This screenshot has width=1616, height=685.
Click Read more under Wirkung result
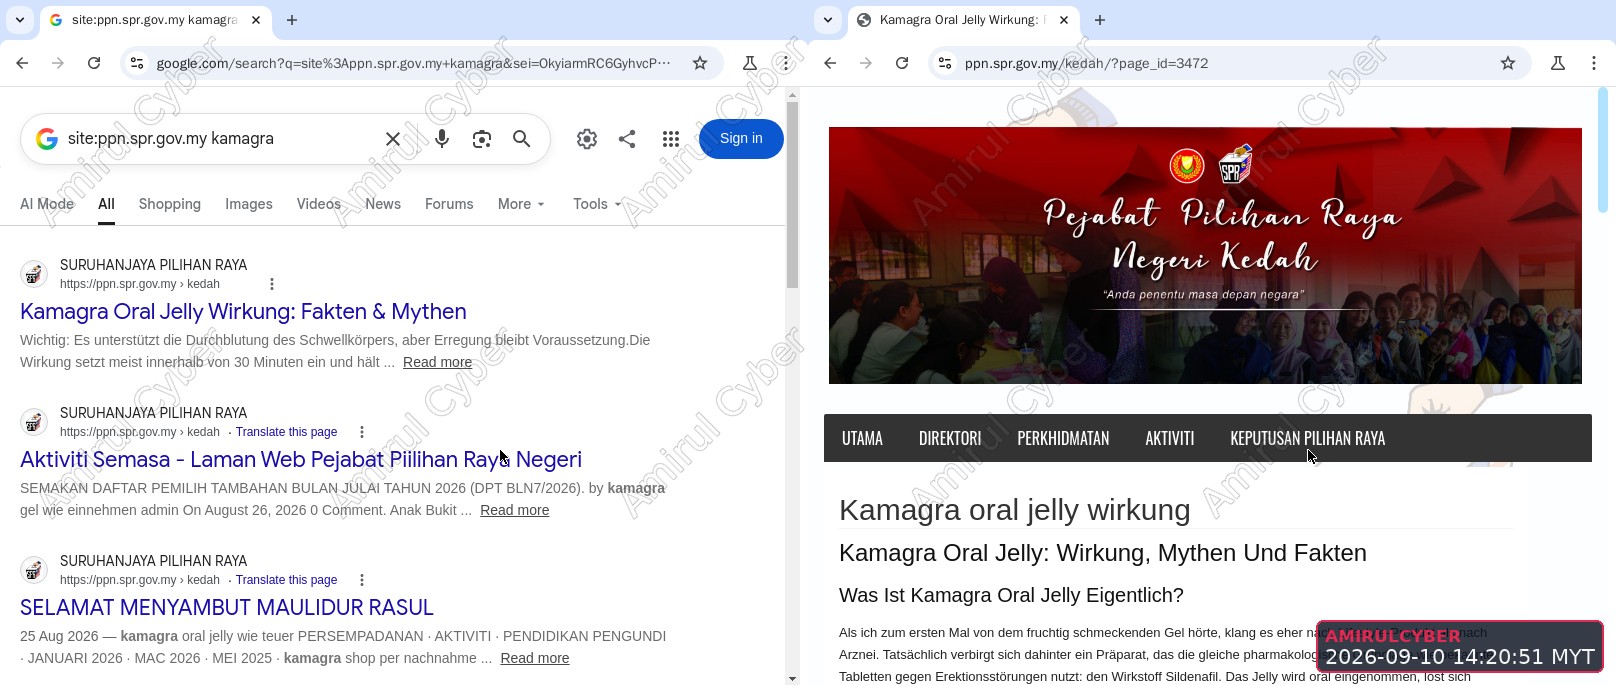click(437, 362)
